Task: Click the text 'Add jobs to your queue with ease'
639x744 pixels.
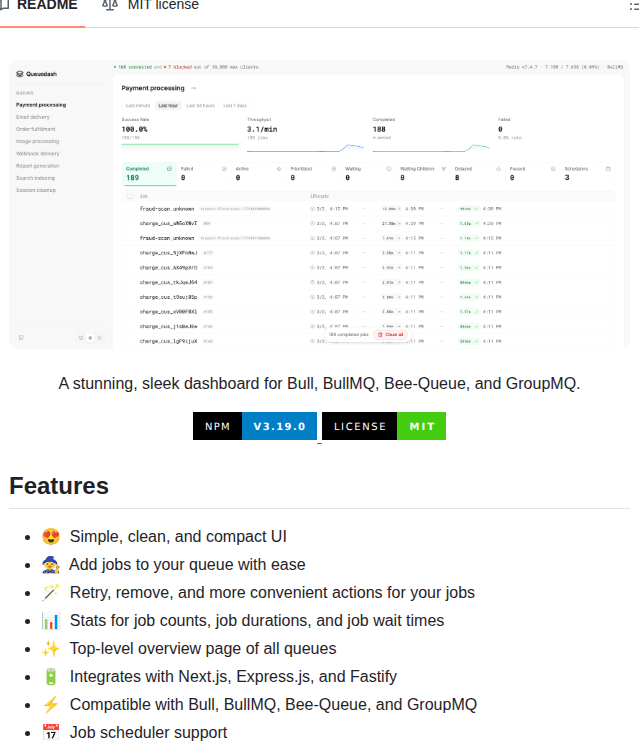Action: tap(187, 565)
